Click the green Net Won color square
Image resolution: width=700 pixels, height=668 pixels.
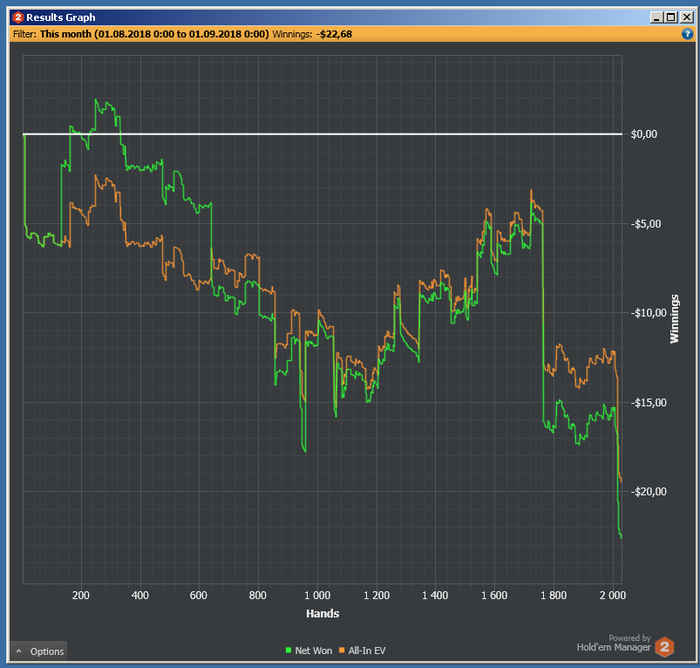(288, 650)
